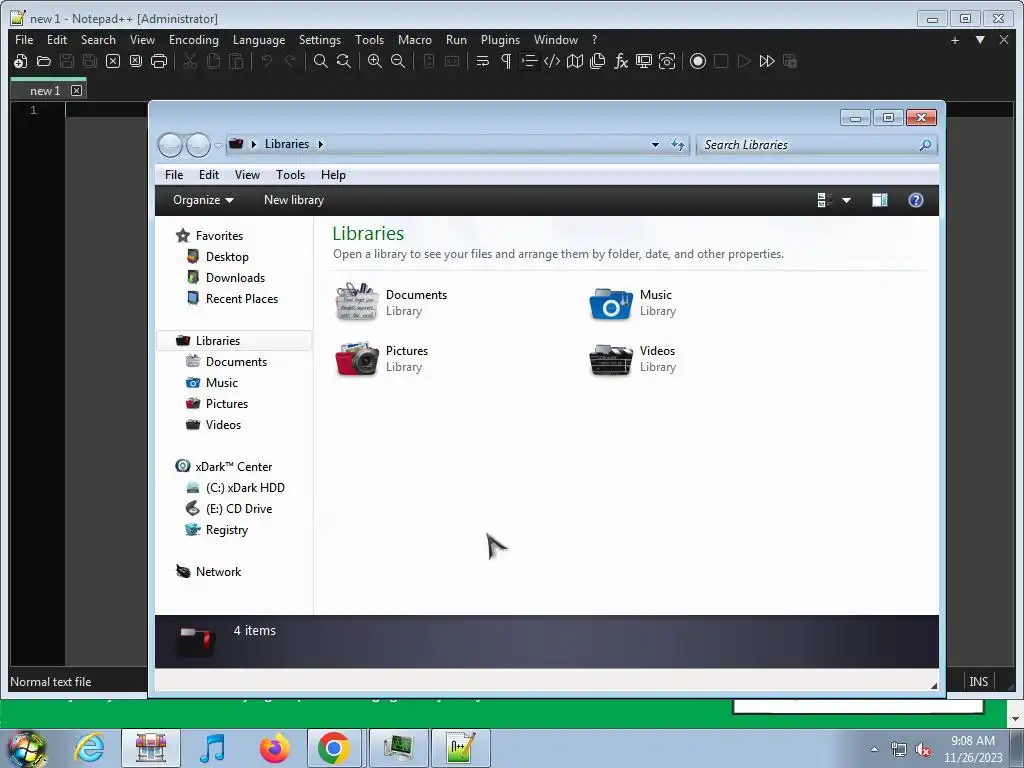Open Explorer View menu
This screenshot has height=768, width=1024.
coord(248,175)
